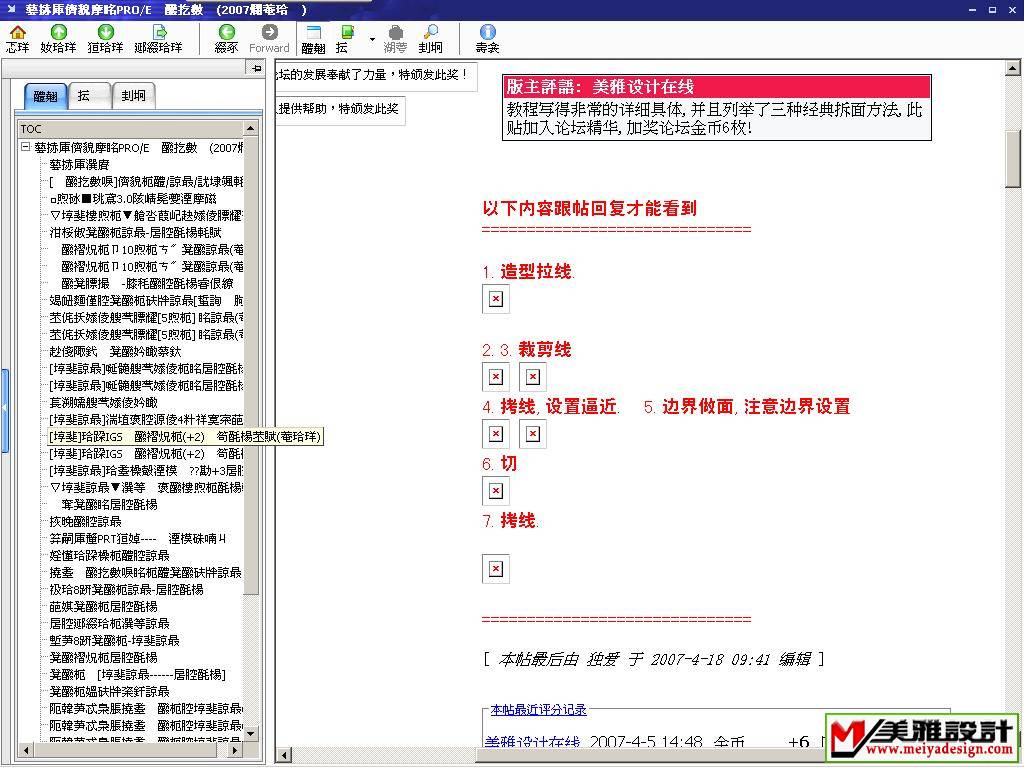Click the text '本帖最后由 独爱 于 2007-4-18 09:41 编辑'

(654, 659)
